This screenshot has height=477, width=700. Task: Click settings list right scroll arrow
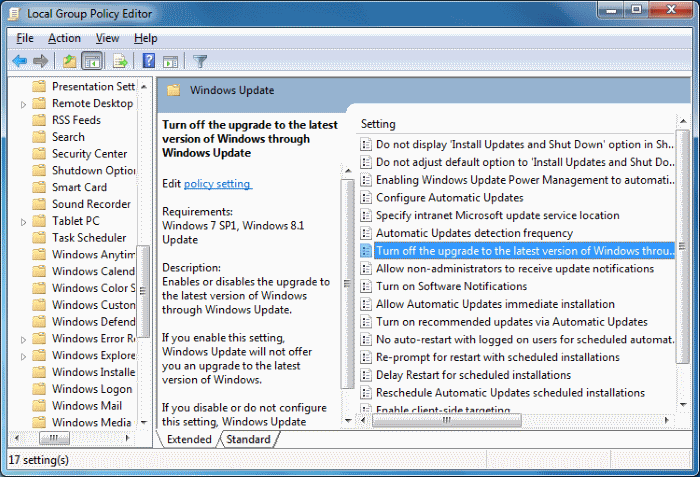click(667, 420)
